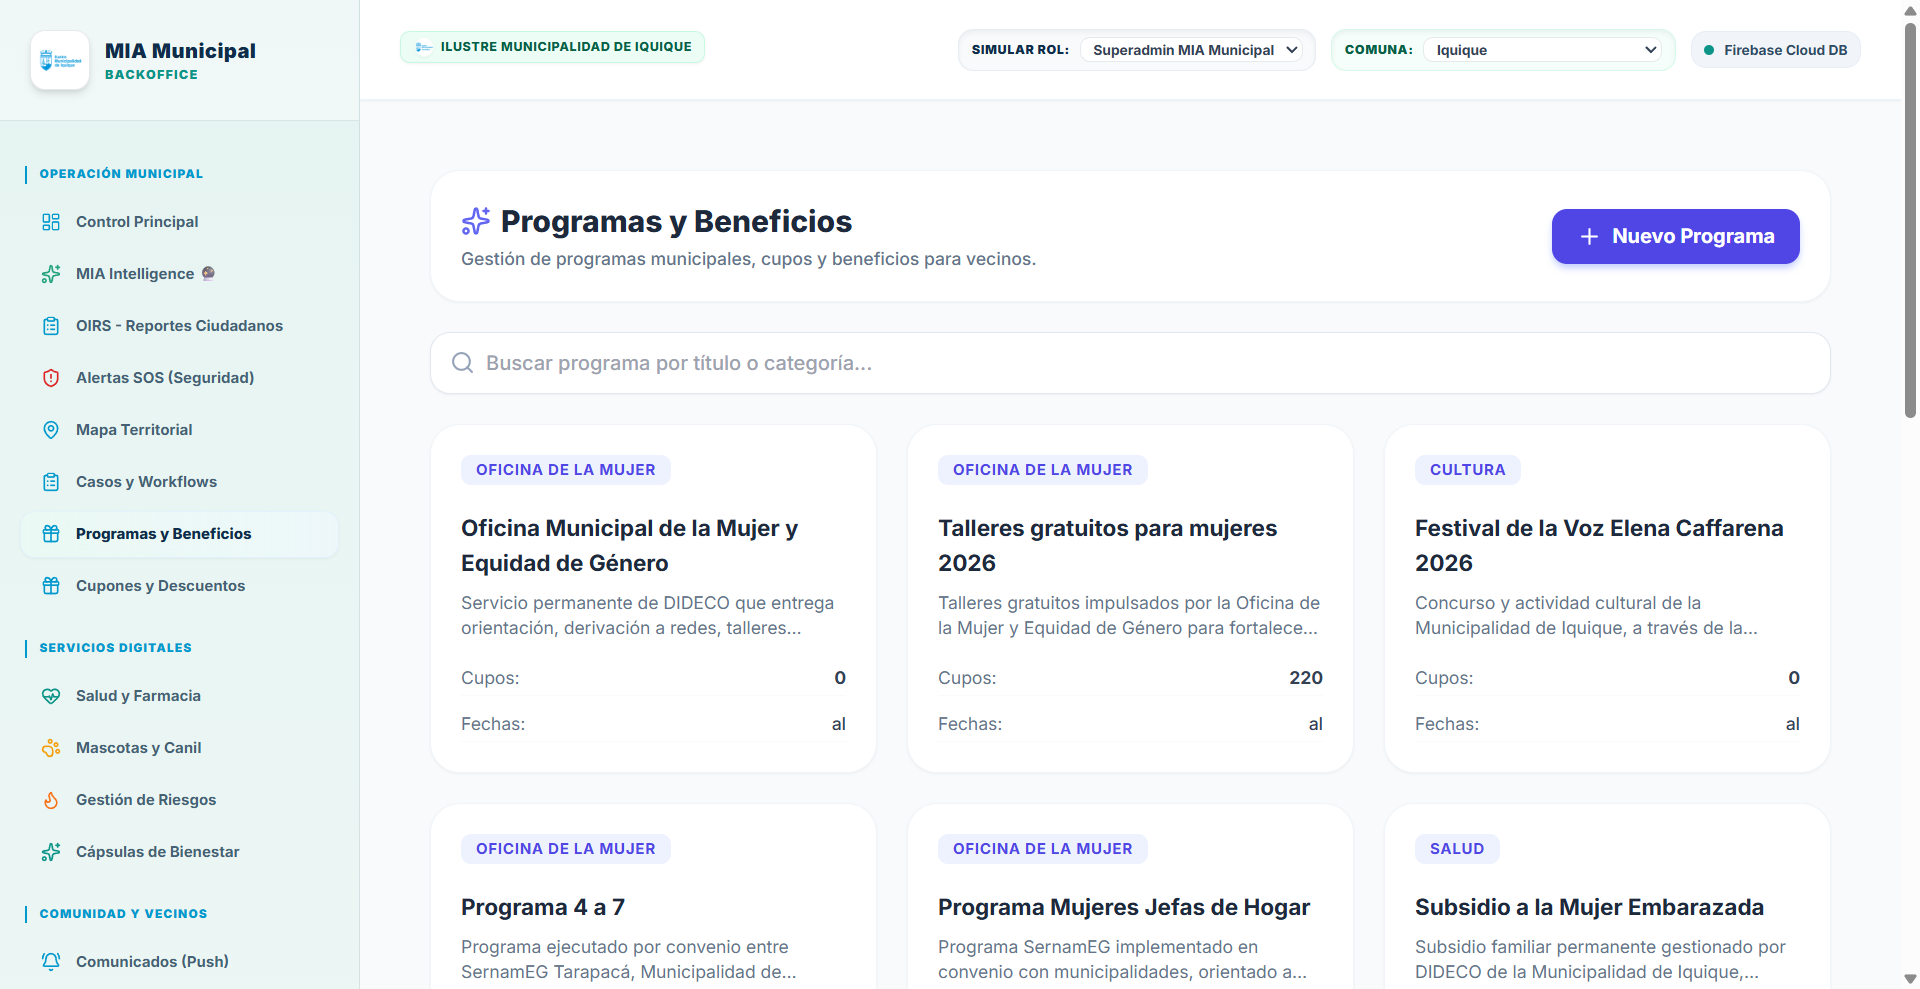Click the Firebase Cloud DB status pill
This screenshot has height=989, width=1920.
click(1775, 50)
